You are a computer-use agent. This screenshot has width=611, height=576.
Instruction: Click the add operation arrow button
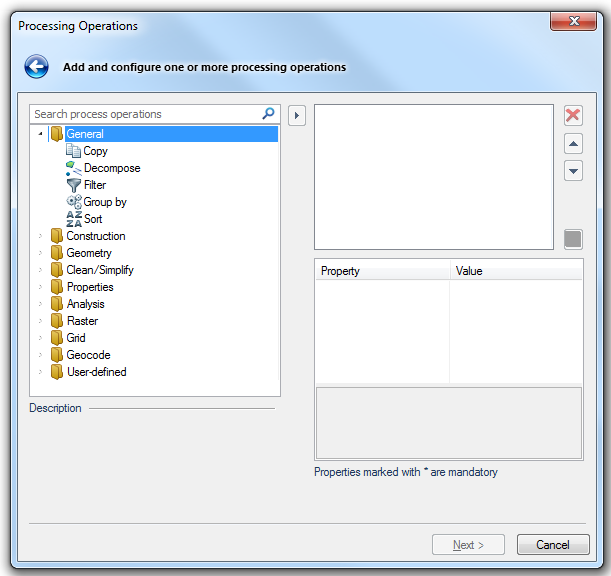tap(297, 115)
